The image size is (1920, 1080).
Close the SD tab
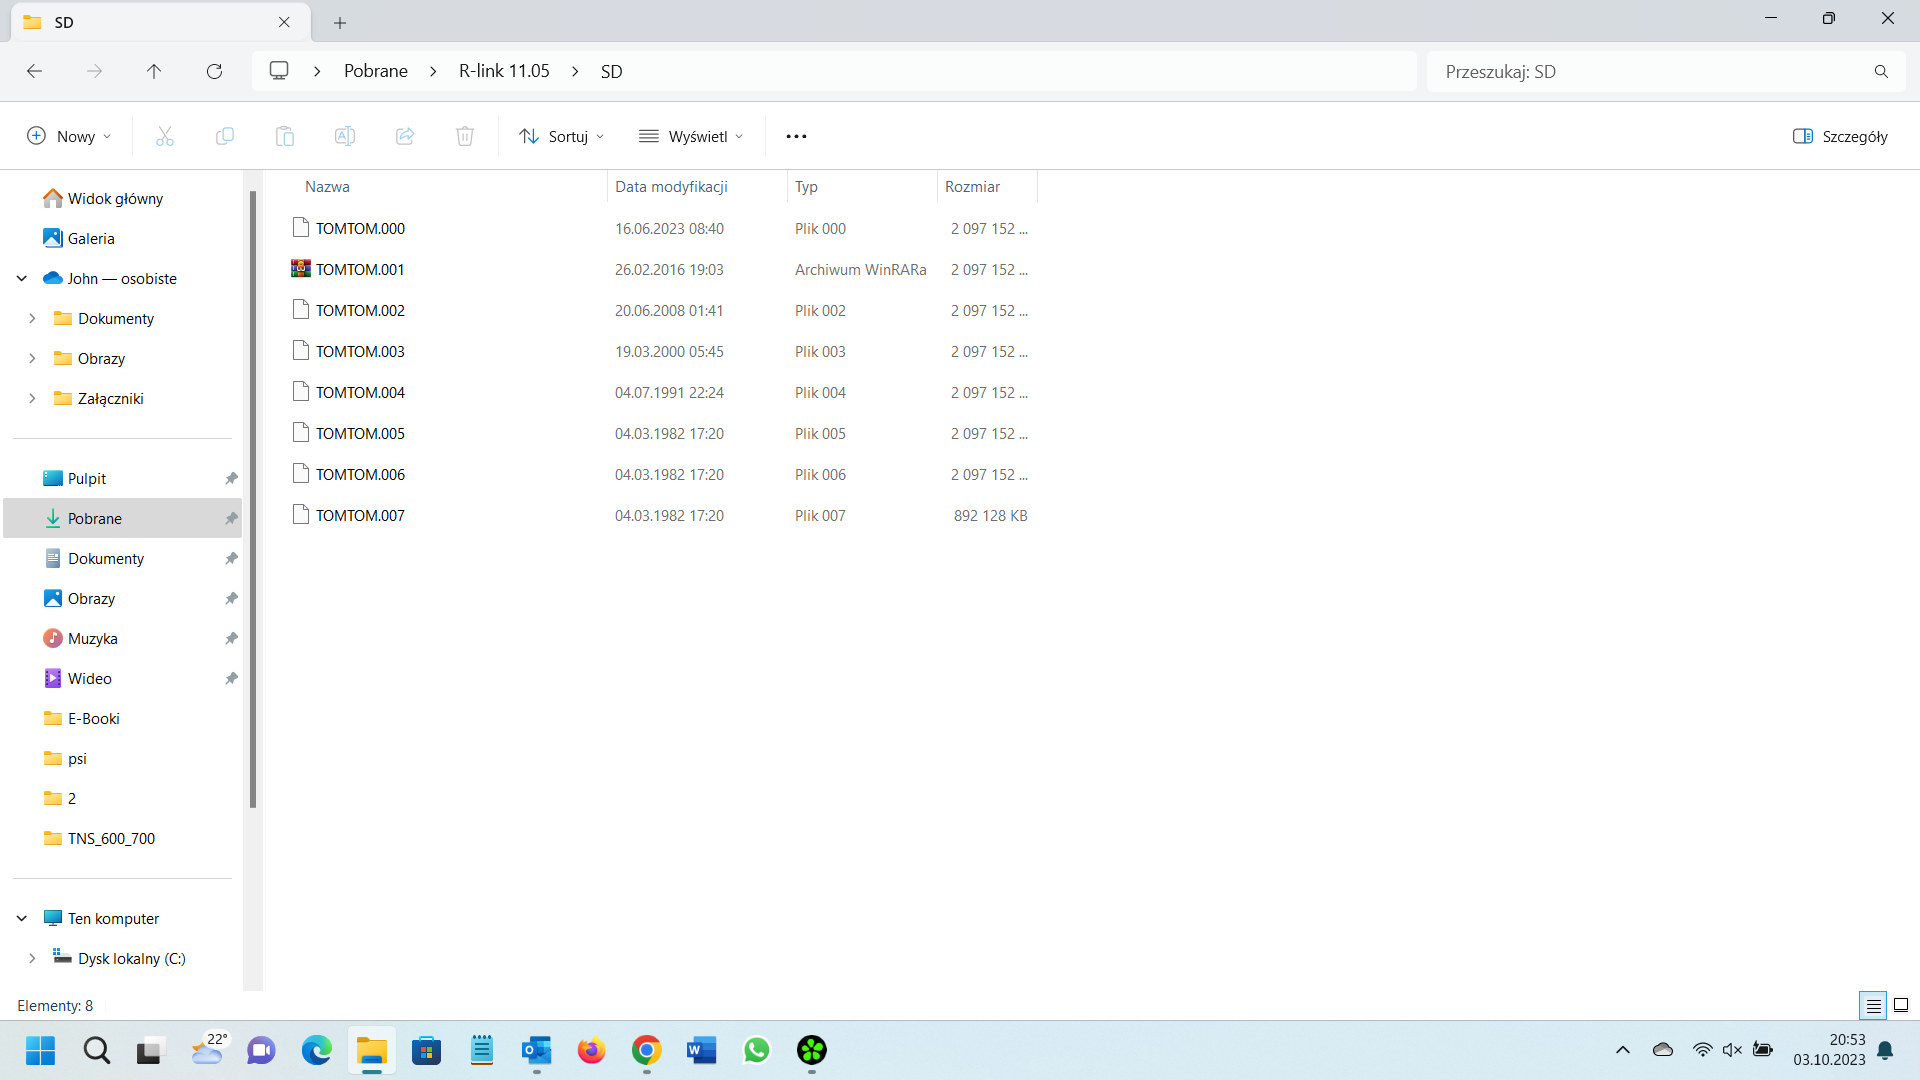click(284, 22)
